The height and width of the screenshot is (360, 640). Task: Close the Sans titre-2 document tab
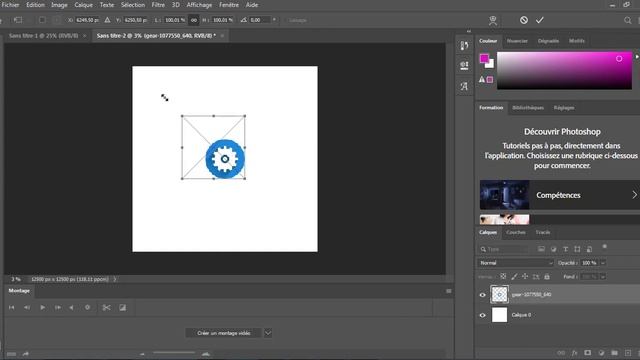pyautogui.click(x=222, y=36)
